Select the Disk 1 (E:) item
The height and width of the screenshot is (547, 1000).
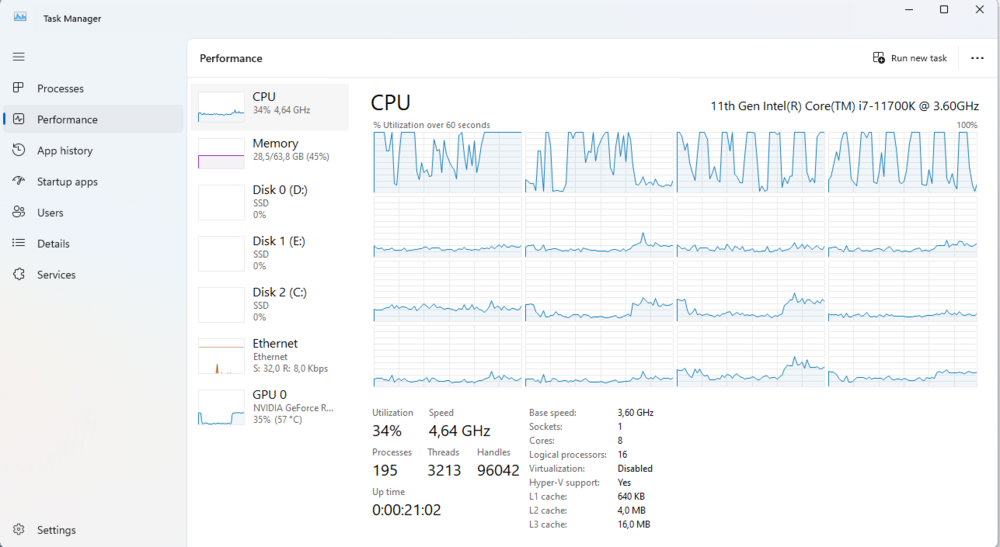[270, 252]
